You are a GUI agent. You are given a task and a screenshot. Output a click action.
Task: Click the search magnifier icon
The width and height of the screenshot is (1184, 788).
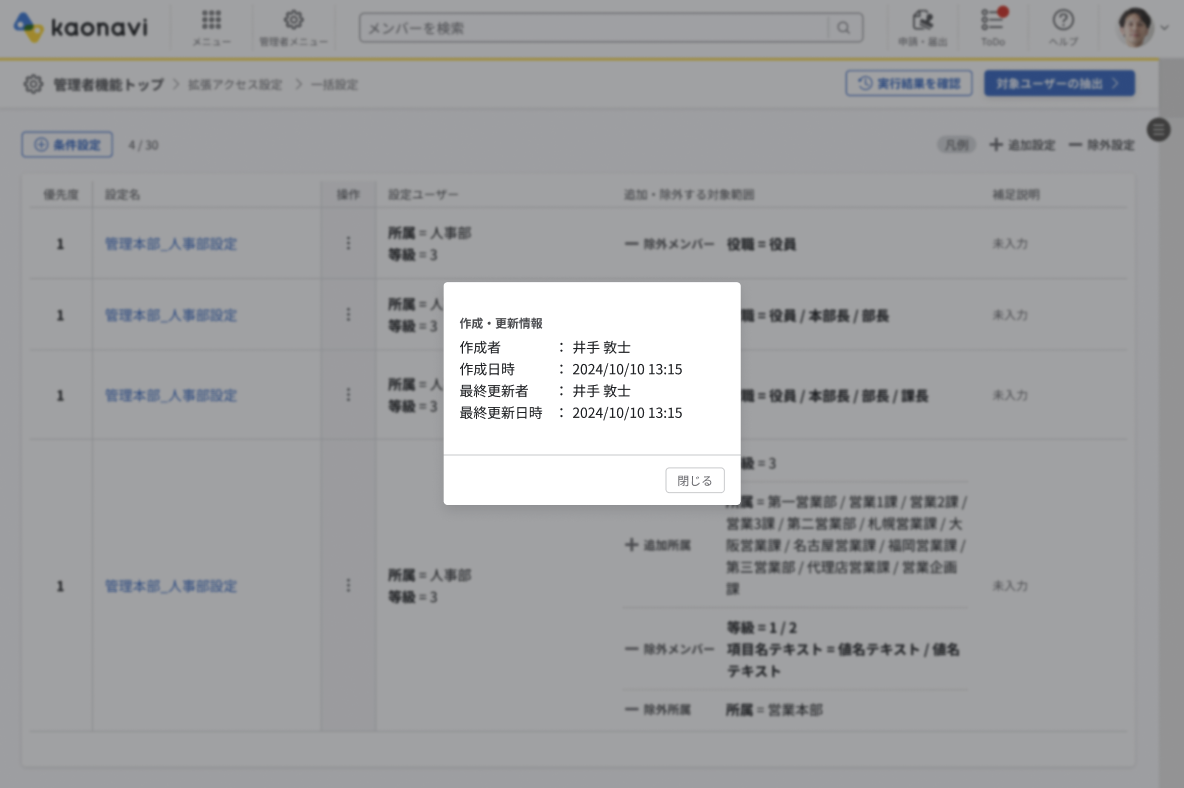[844, 28]
